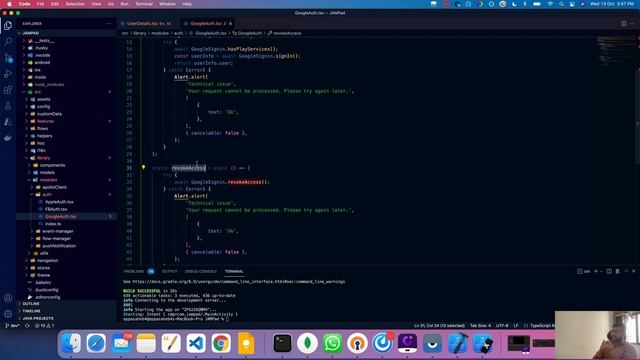Open errors and warnings count in status bar

click(44, 326)
